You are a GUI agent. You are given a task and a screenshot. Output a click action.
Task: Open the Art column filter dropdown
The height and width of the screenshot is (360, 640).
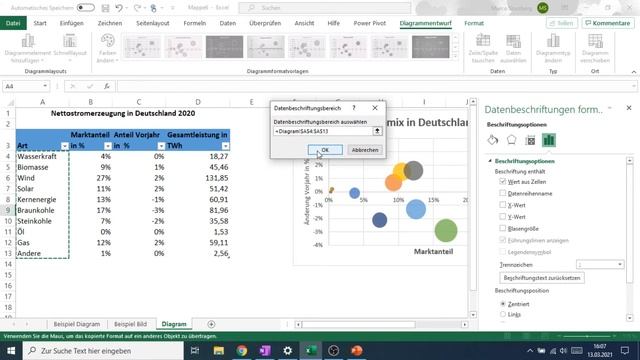[64, 146]
